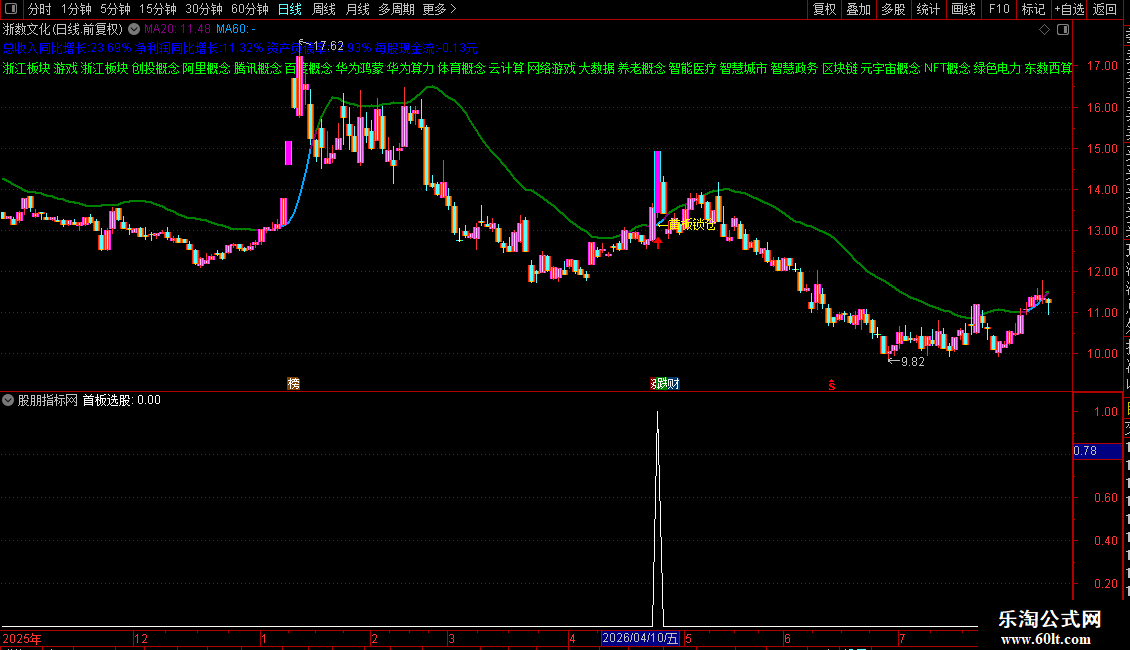Click the 体育概念 concept tag
The image size is (1130, 650).
tap(462, 68)
